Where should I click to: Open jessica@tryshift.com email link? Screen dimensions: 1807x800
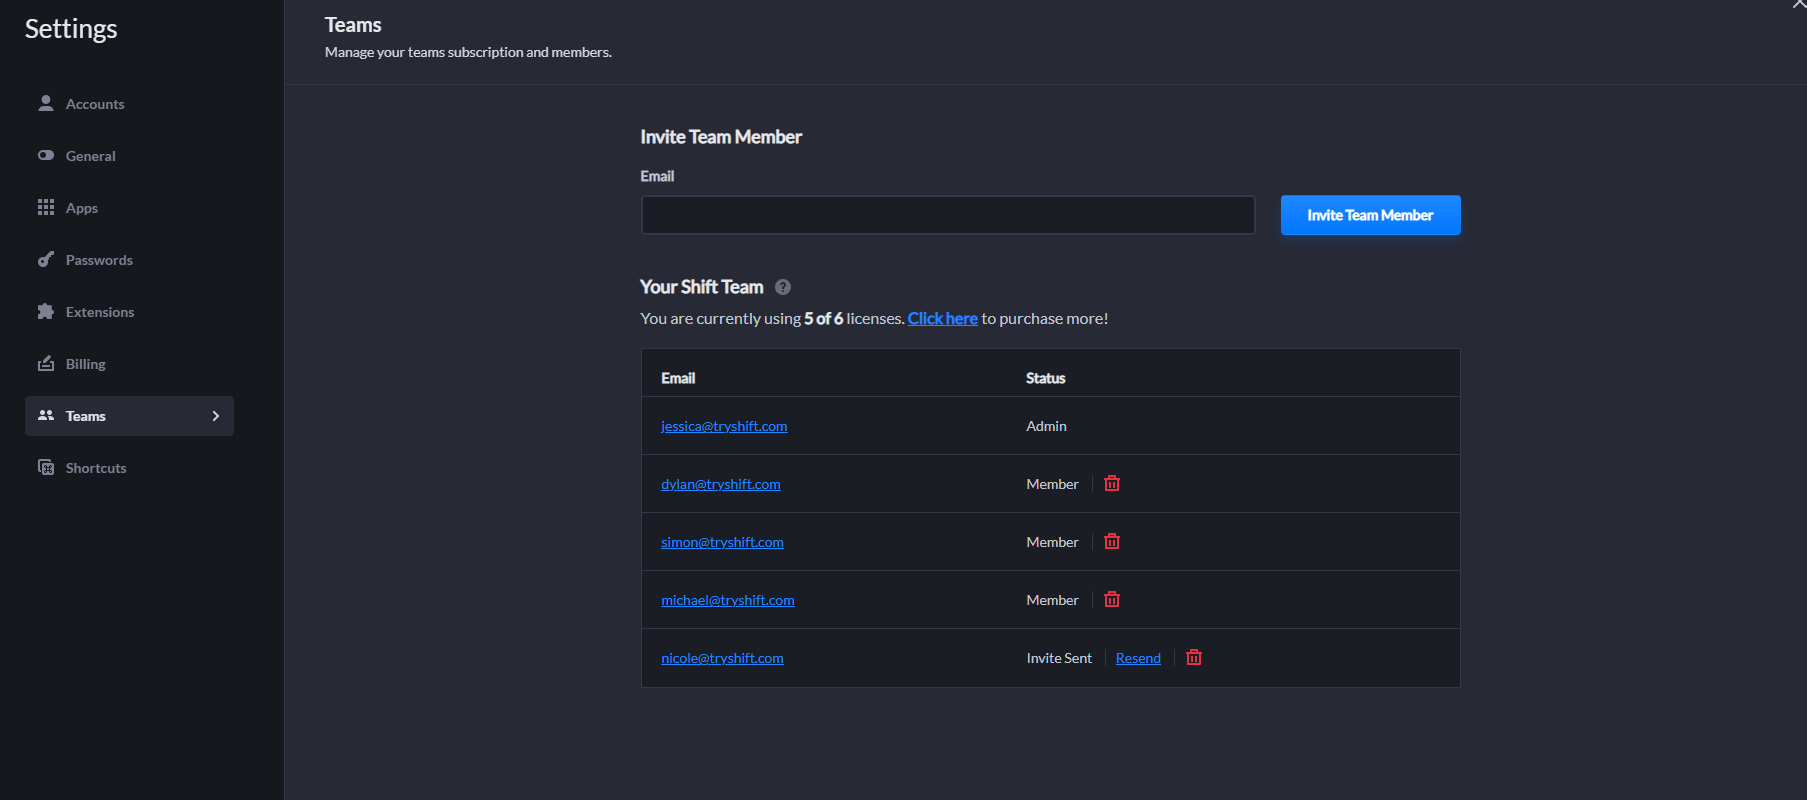pyautogui.click(x=724, y=426)
